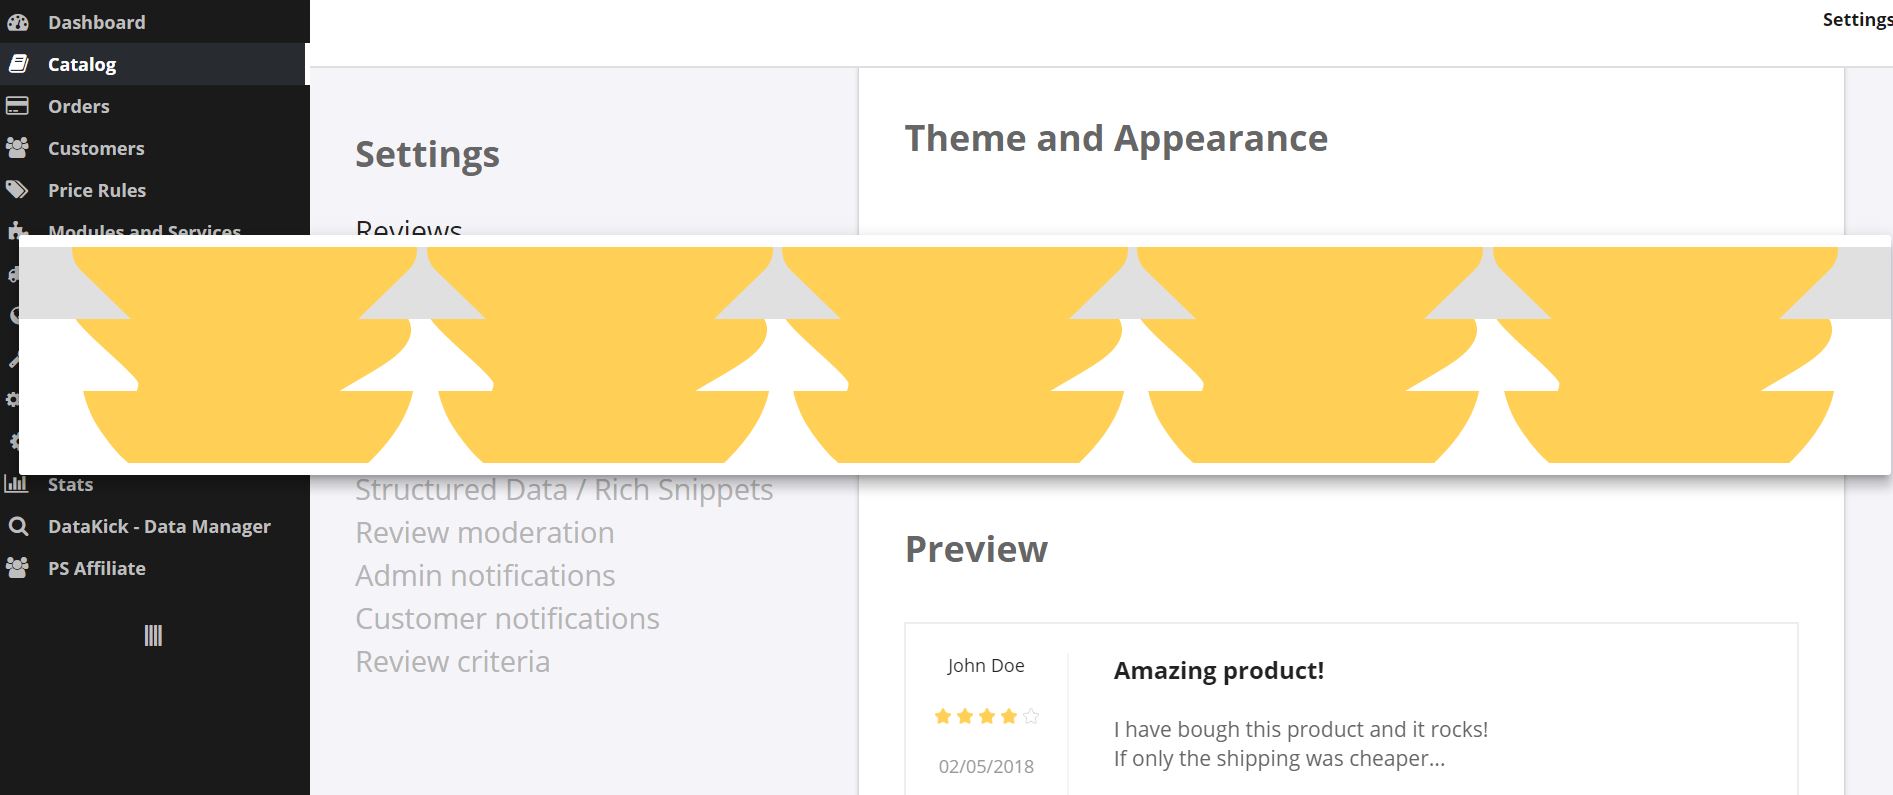Open the Orders menu

[x=79, y=106]
